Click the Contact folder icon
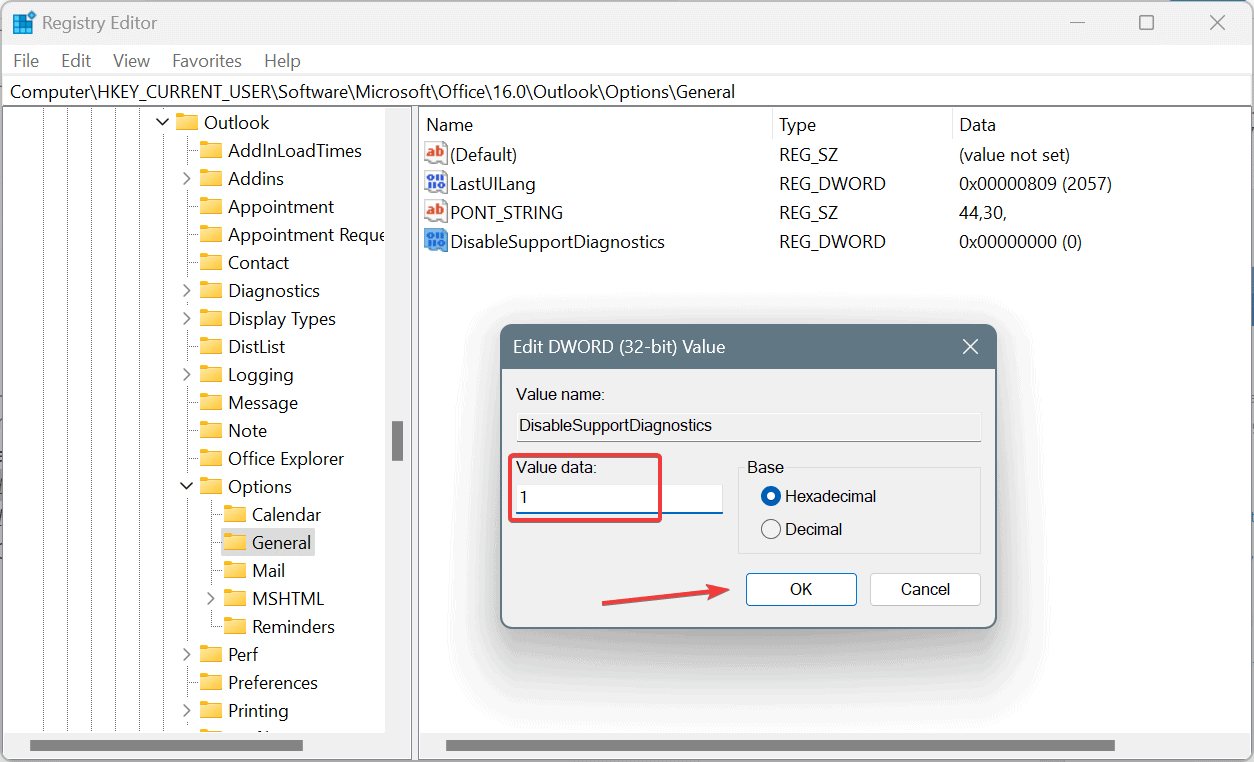This screenshot has width=1254, height=762. (211, 262)
